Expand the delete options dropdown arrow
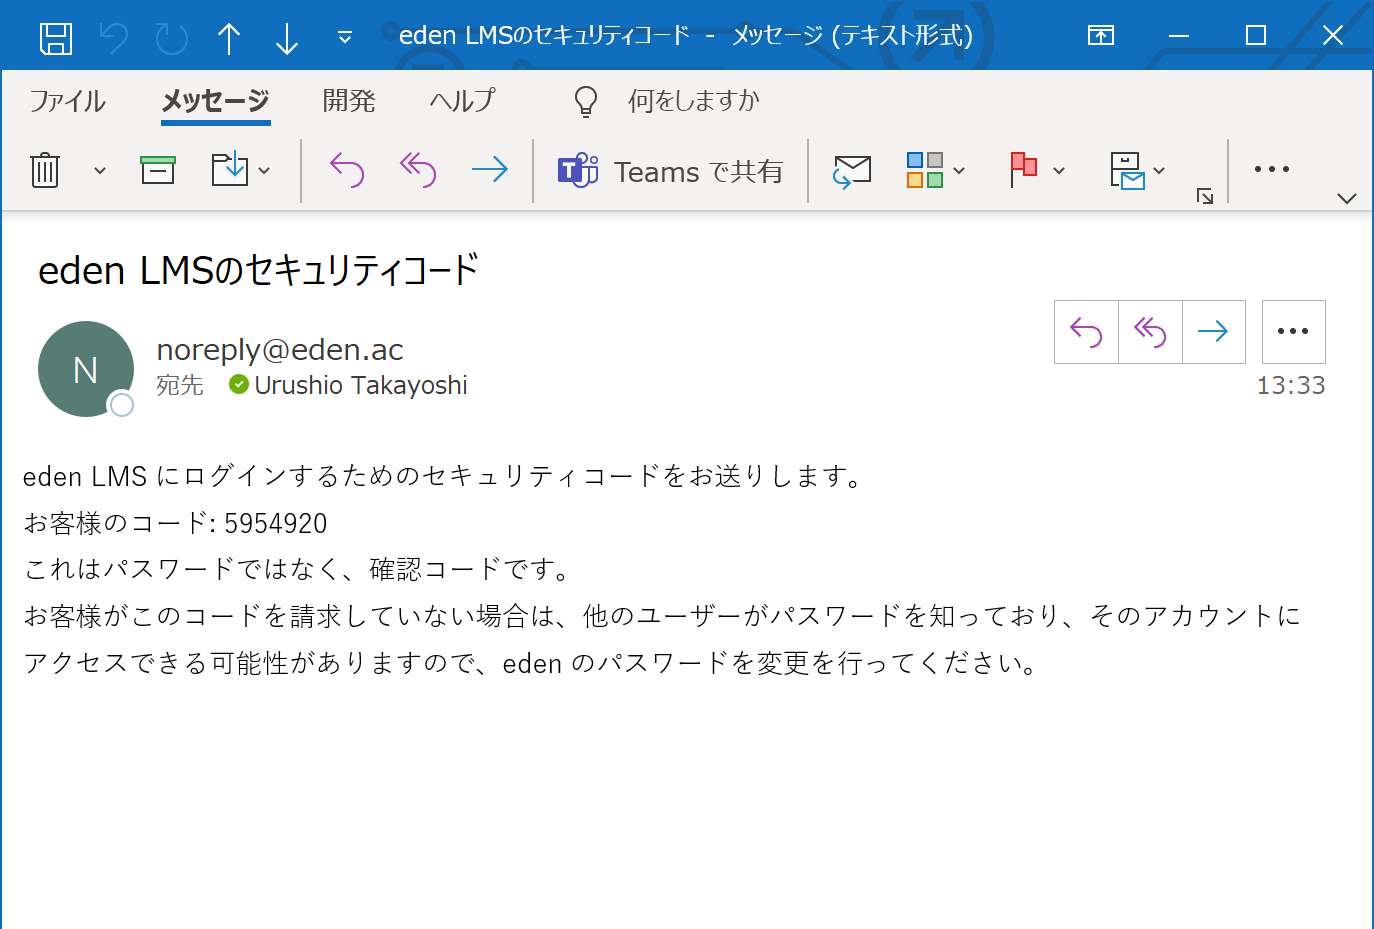Viewport: 1374px width, 929px height. (x=99, y=171)
